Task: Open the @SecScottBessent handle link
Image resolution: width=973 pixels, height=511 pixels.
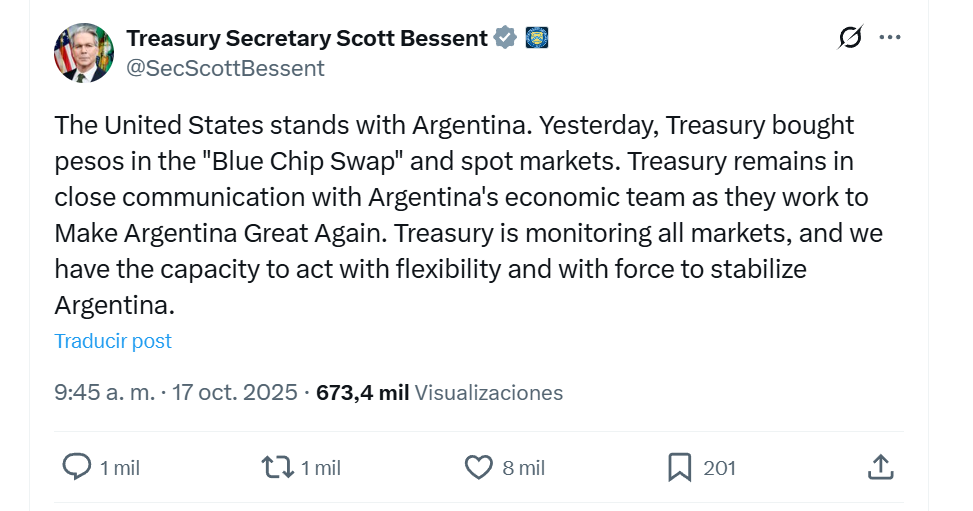Action: 225,68
